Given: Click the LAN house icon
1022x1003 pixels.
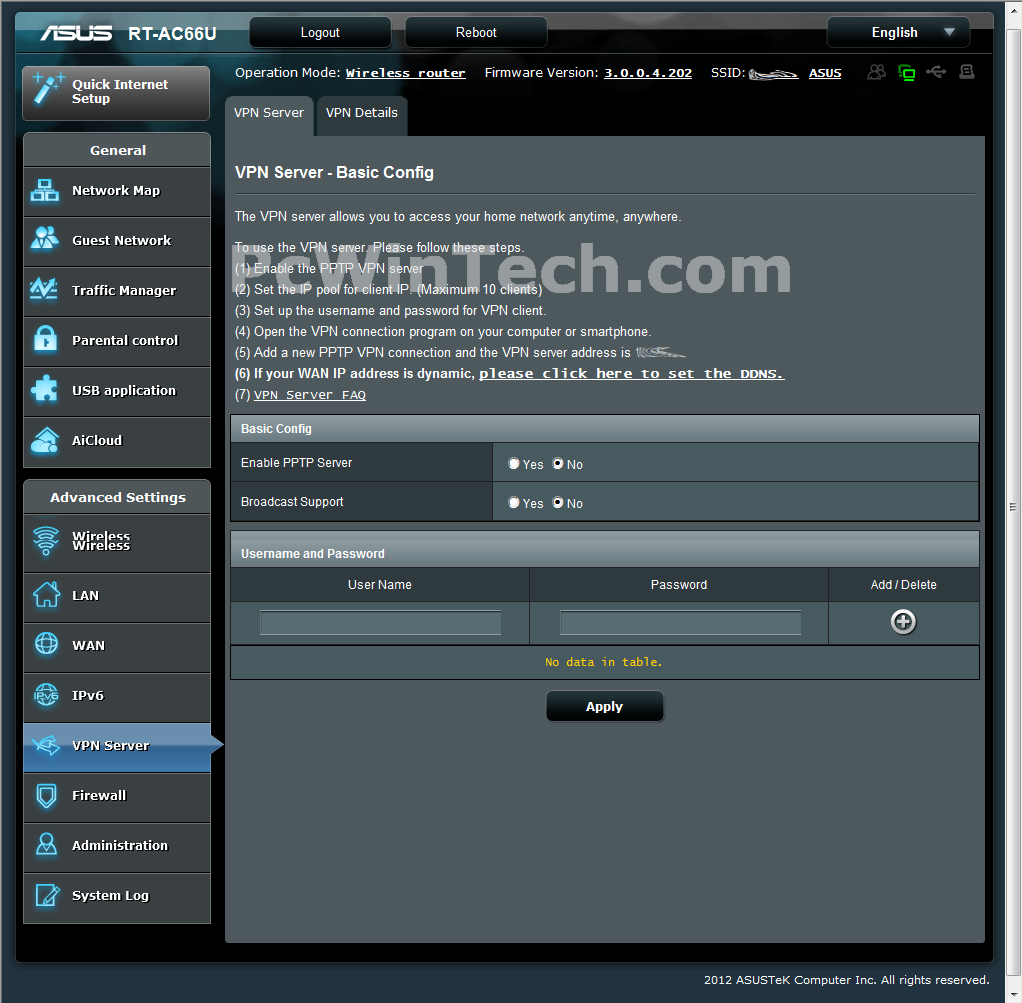Looking at the screenshot, I should point(46,594).
